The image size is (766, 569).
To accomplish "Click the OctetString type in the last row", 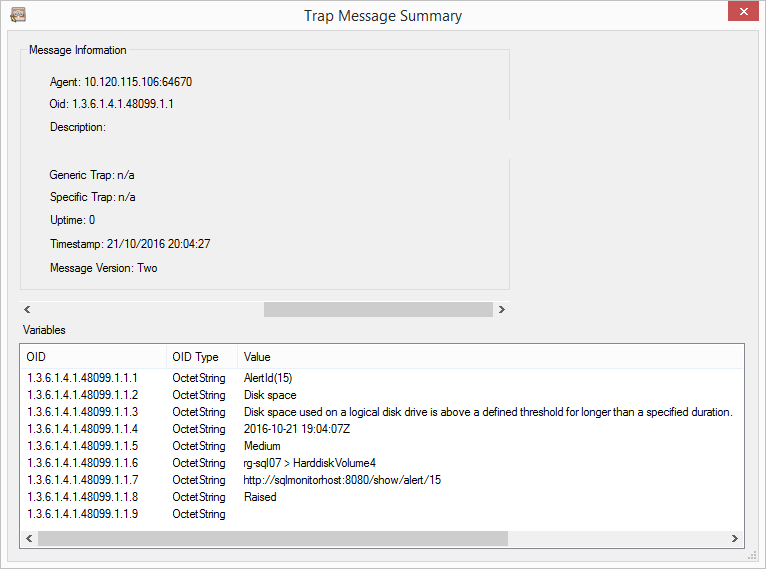I will coord(199,514).
